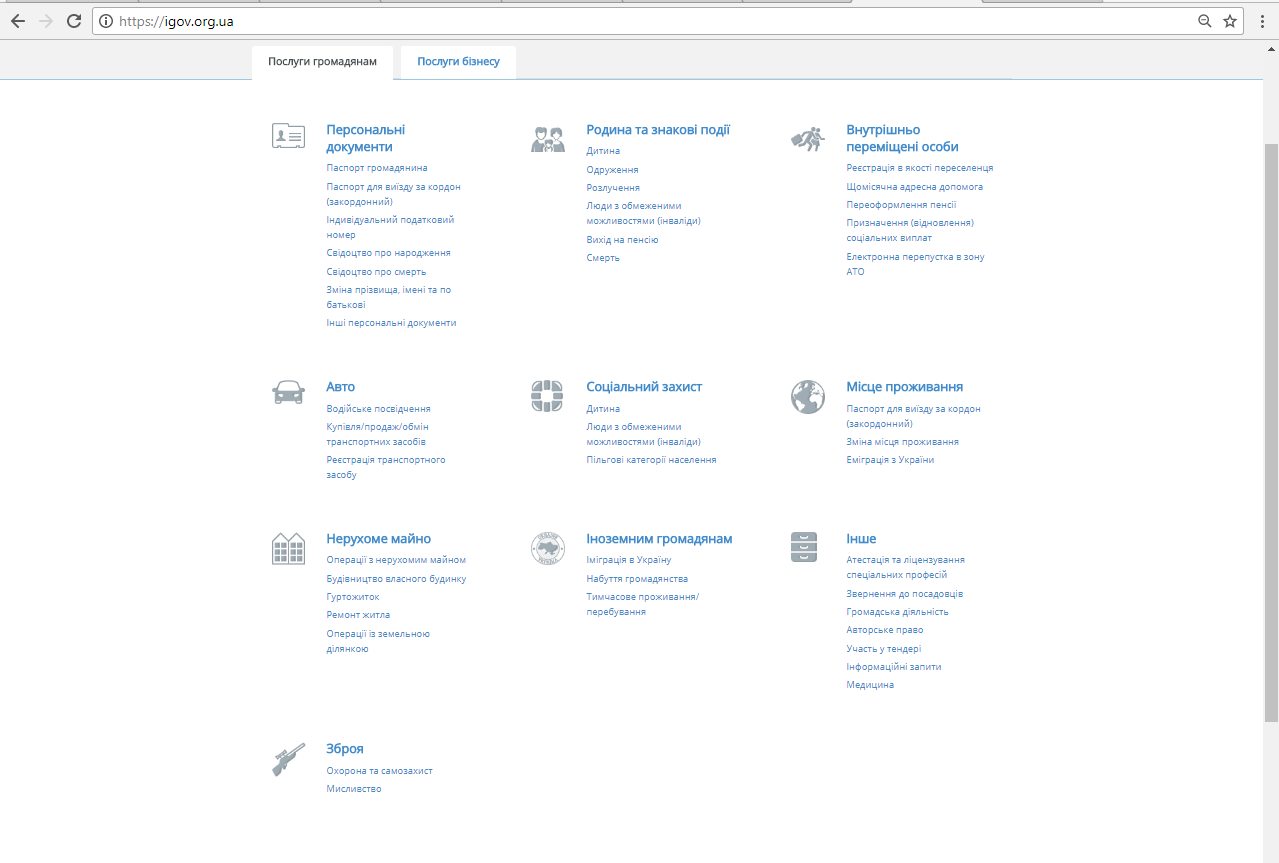This screenshot has width=1279, height=863.
Task: Open the Мисливство link under Зброя
Action: point(354,789)
